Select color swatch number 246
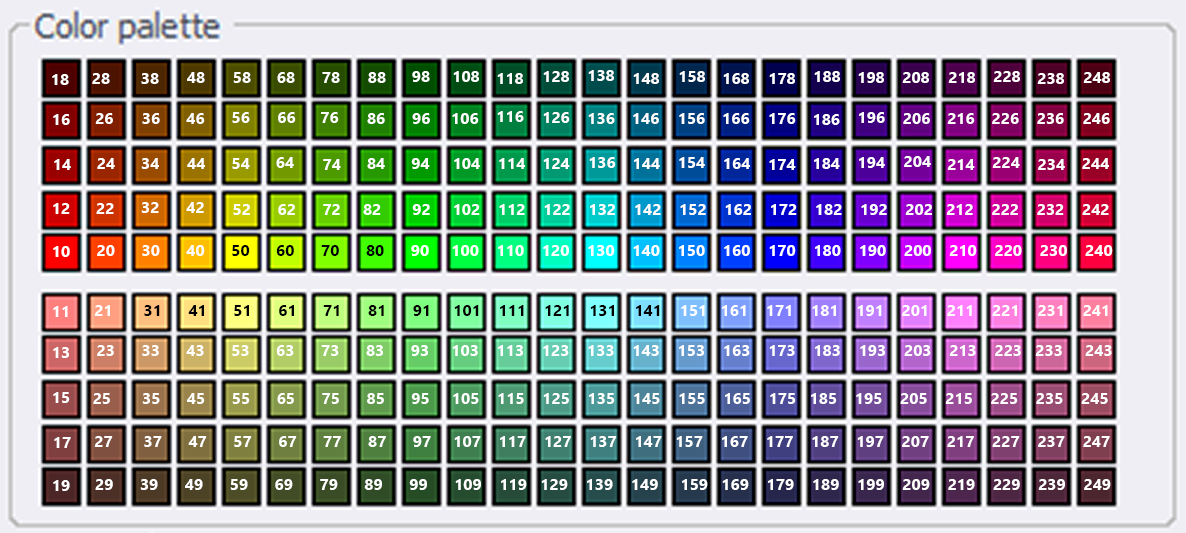1186x533 pixels. (1097, 121)
